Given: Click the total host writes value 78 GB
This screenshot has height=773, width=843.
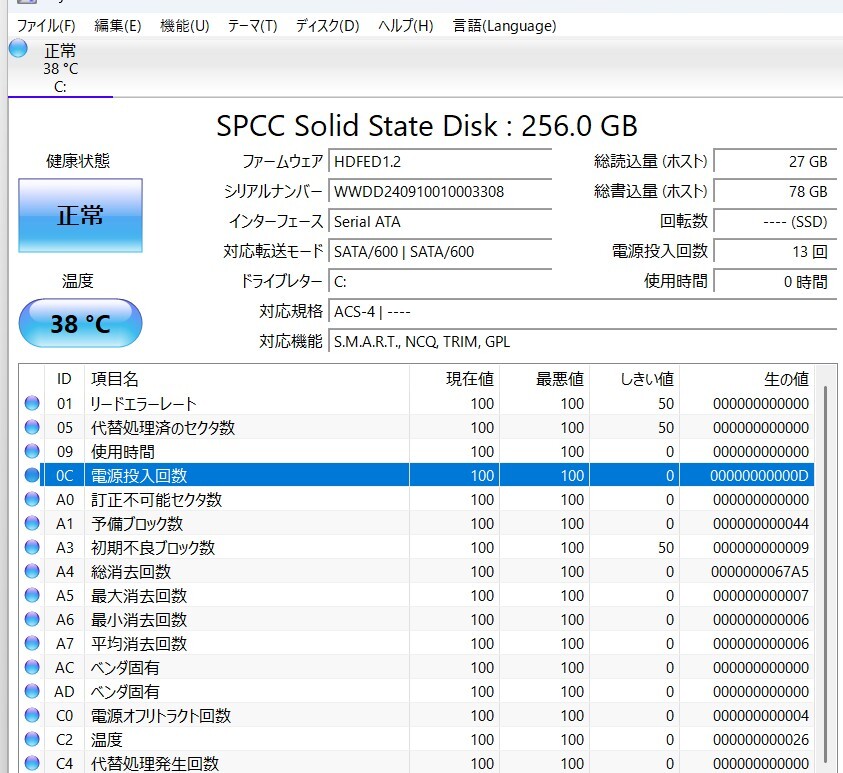Looking at the screenshot, I should point(775,191).
